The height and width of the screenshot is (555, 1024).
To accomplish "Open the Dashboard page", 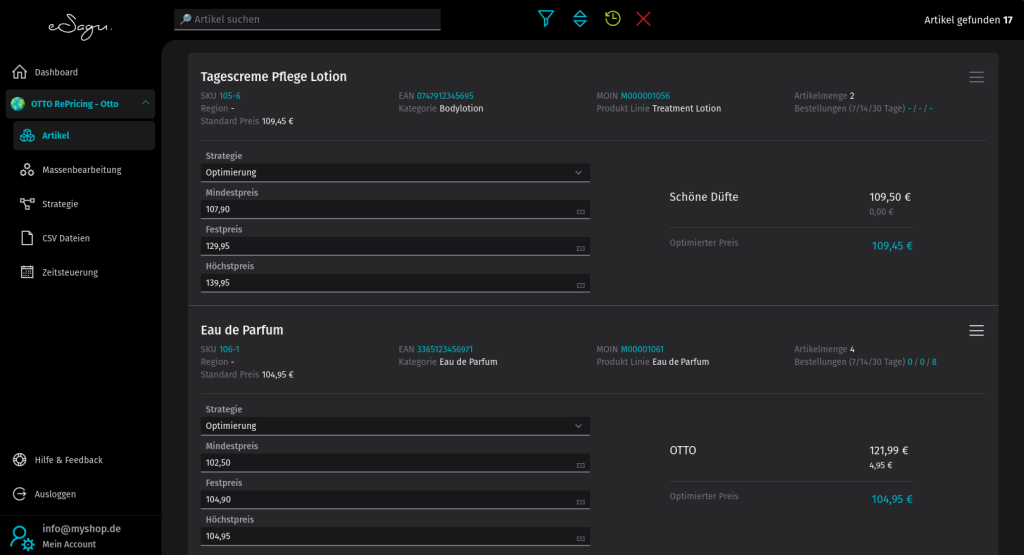I will (56, 72).
